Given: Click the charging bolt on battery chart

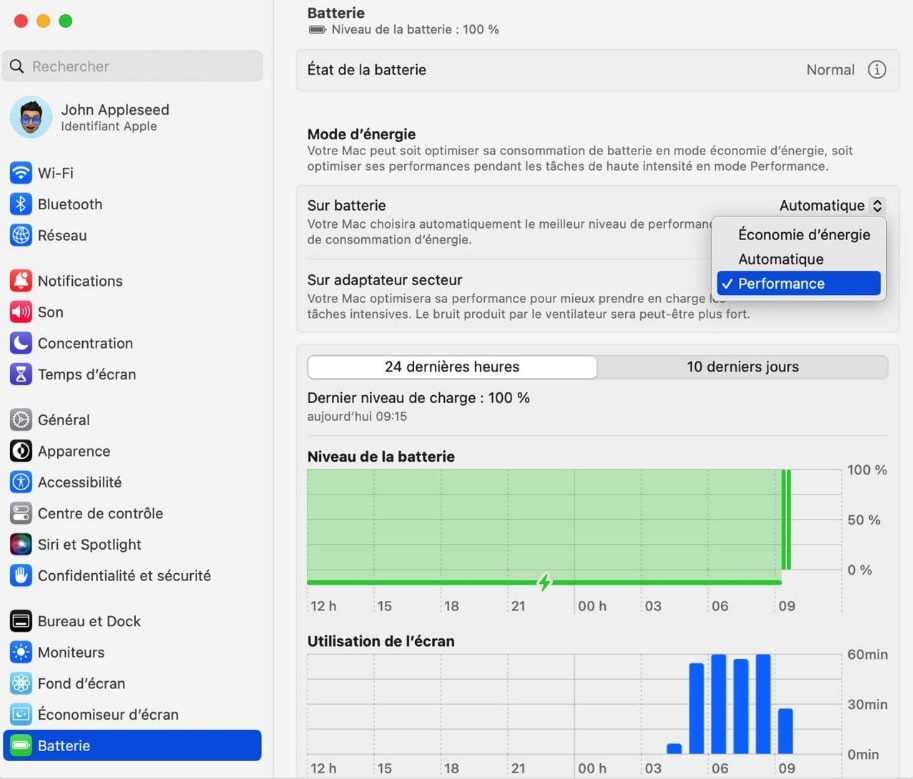Looking at the screenshot, I should (544, 581).
